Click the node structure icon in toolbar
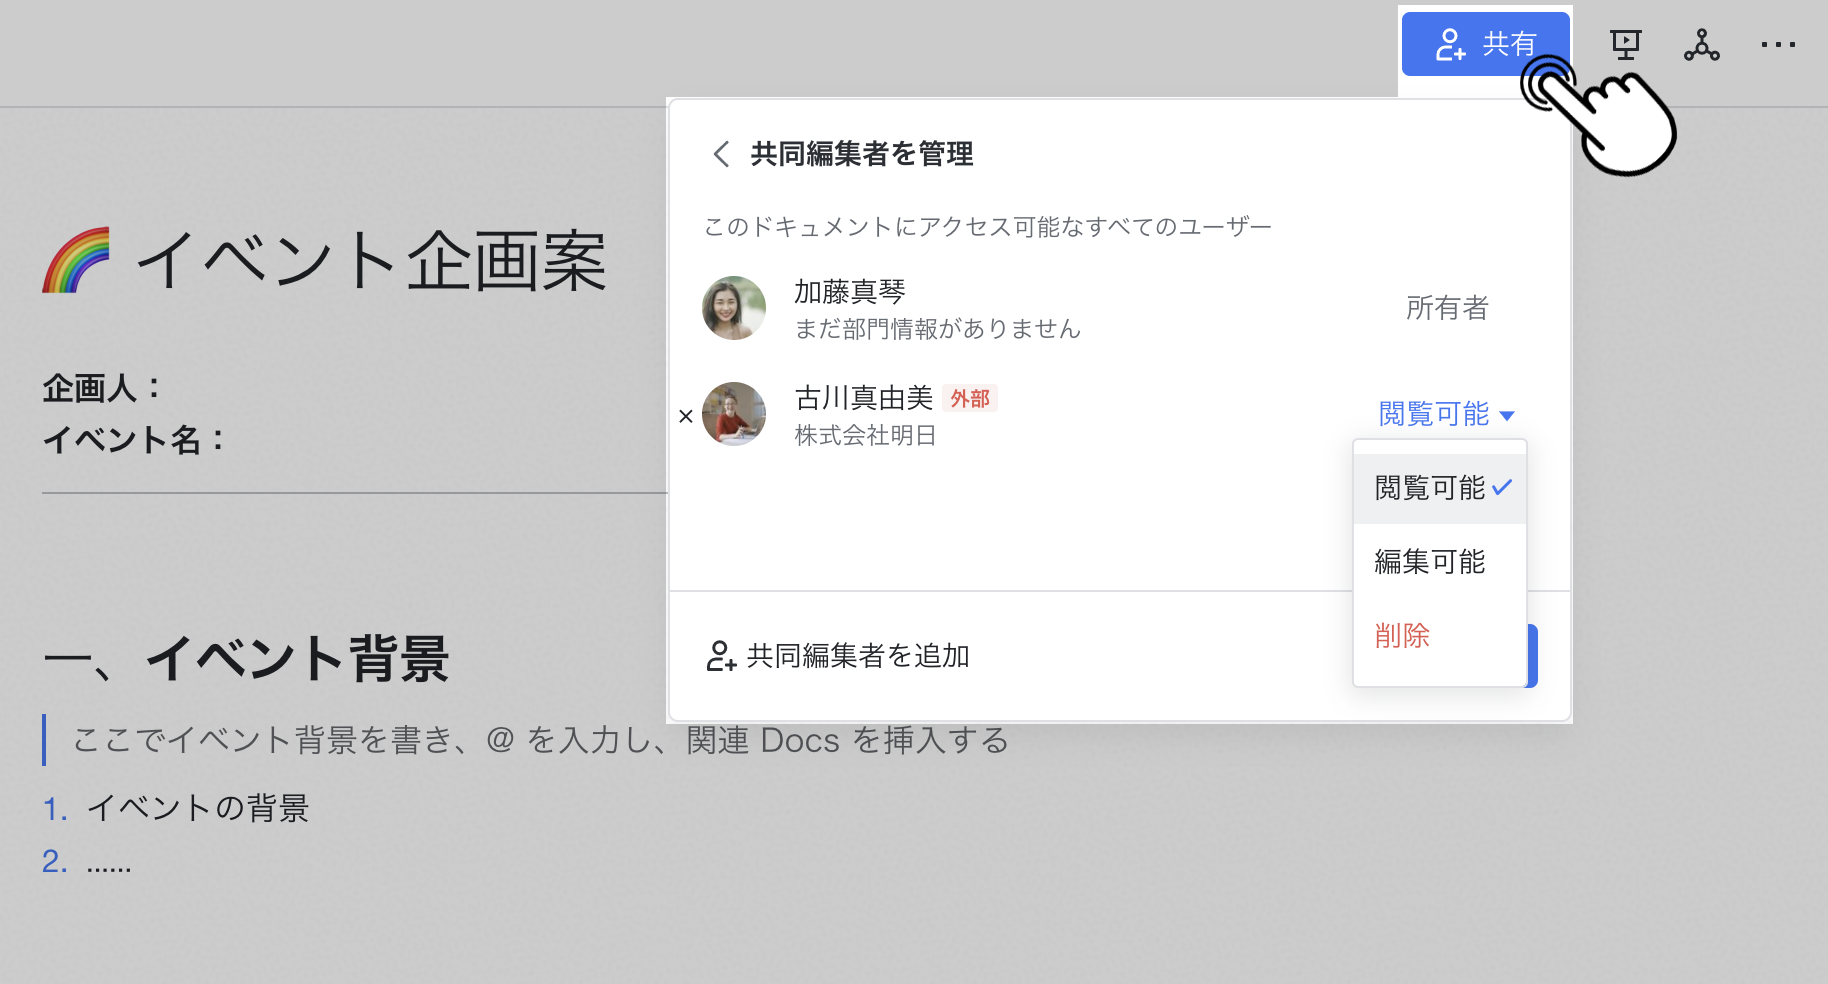This screenshot has height=984, width=1828. click(1701, 45)
